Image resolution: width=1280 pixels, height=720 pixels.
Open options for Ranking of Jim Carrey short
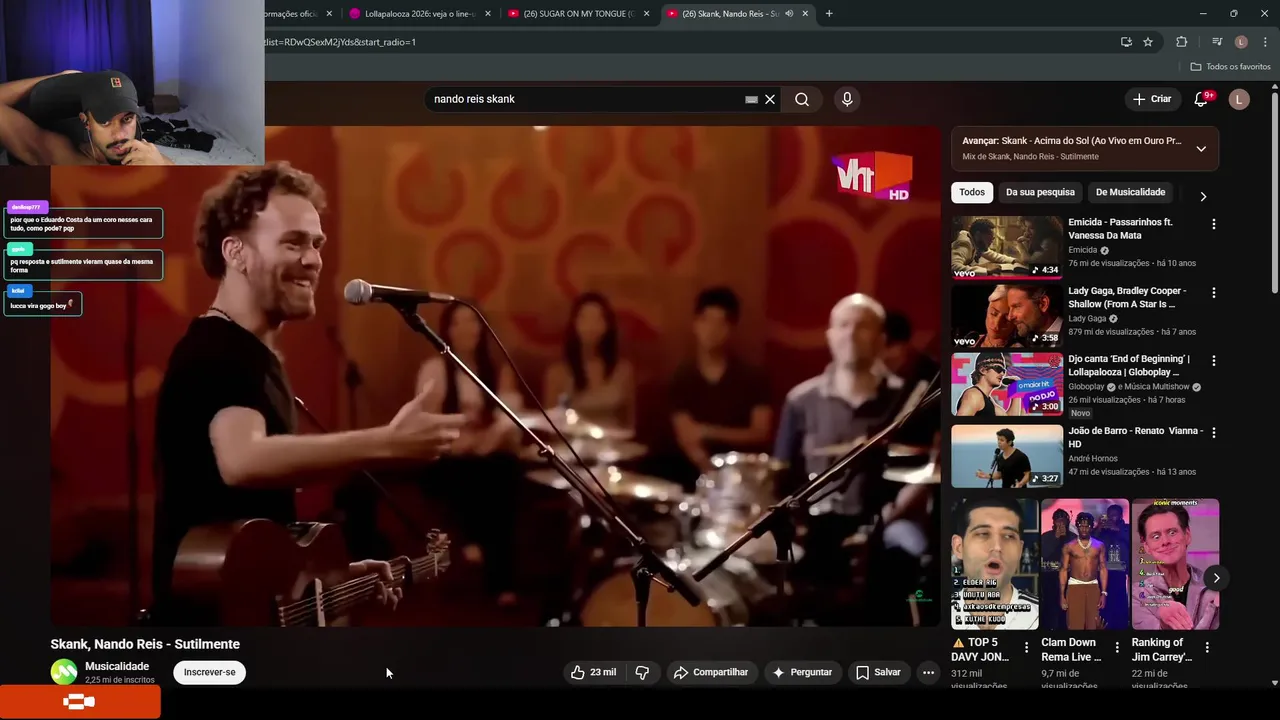[x=1207, y=647]
